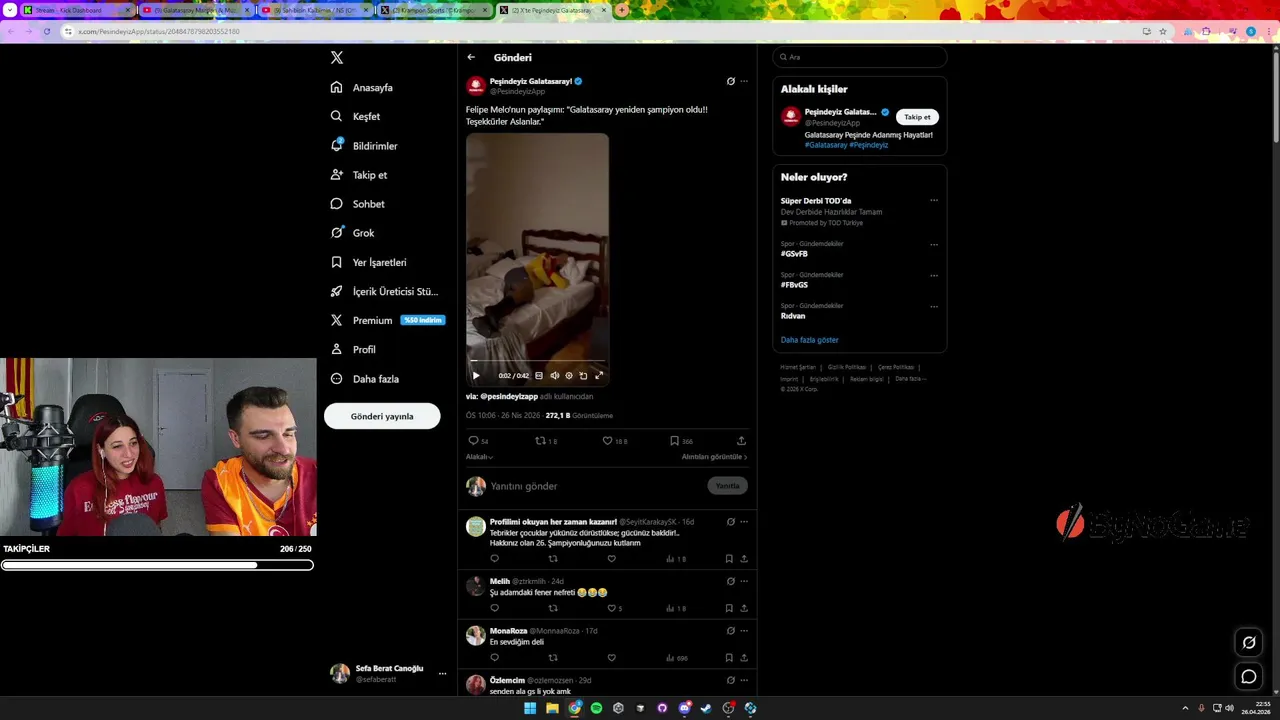Open Grok from sidebar
The width and height of the screenshot is (1280, 720).
coord(352,233)
